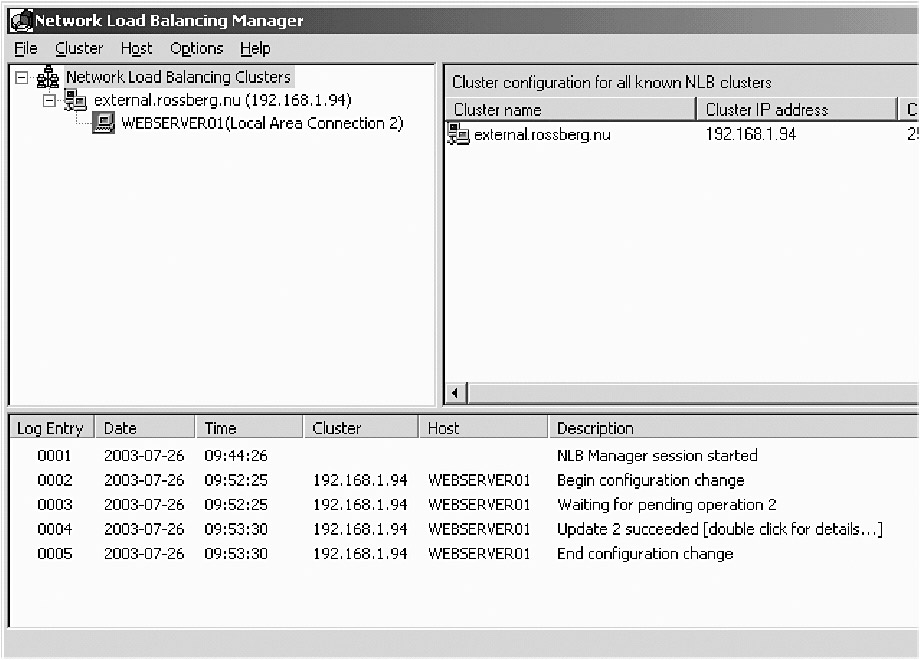The width and height of the screenshot is (920, 660).
Task: Click the WEBSERVER01 host icon in tree
Action: 104,124
